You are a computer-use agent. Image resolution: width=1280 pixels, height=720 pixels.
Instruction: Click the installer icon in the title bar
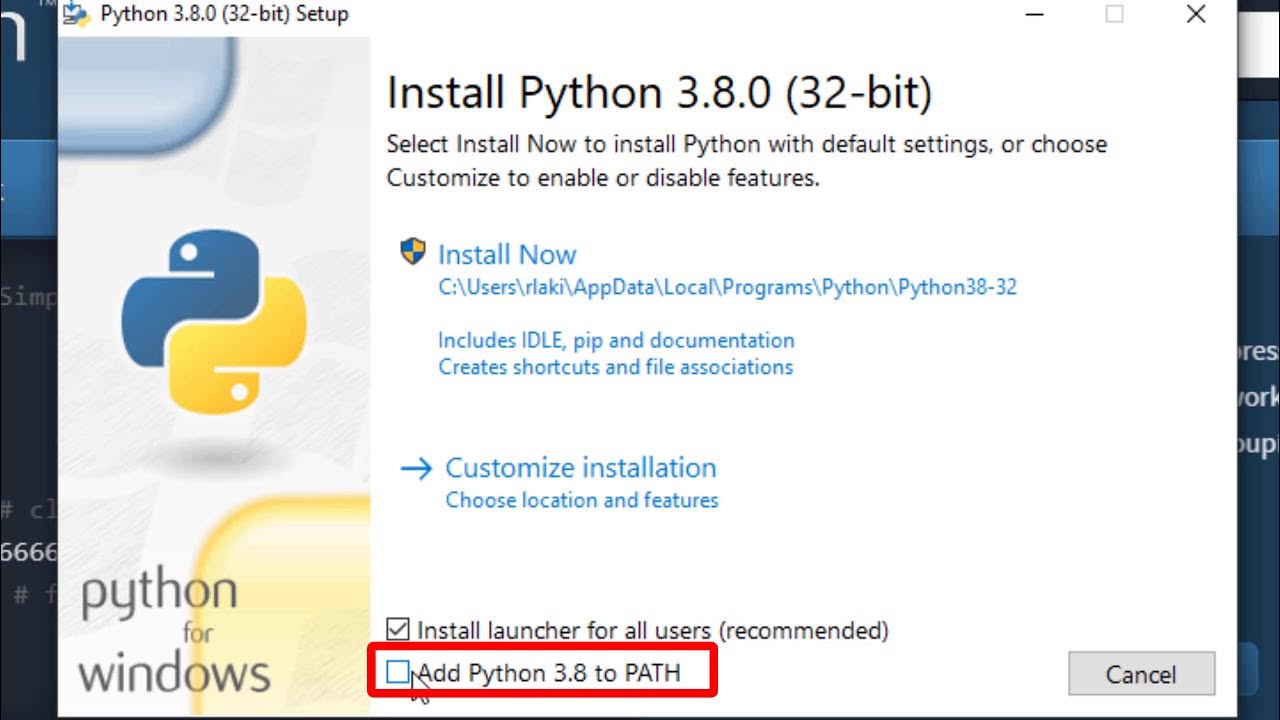[77, 14]
